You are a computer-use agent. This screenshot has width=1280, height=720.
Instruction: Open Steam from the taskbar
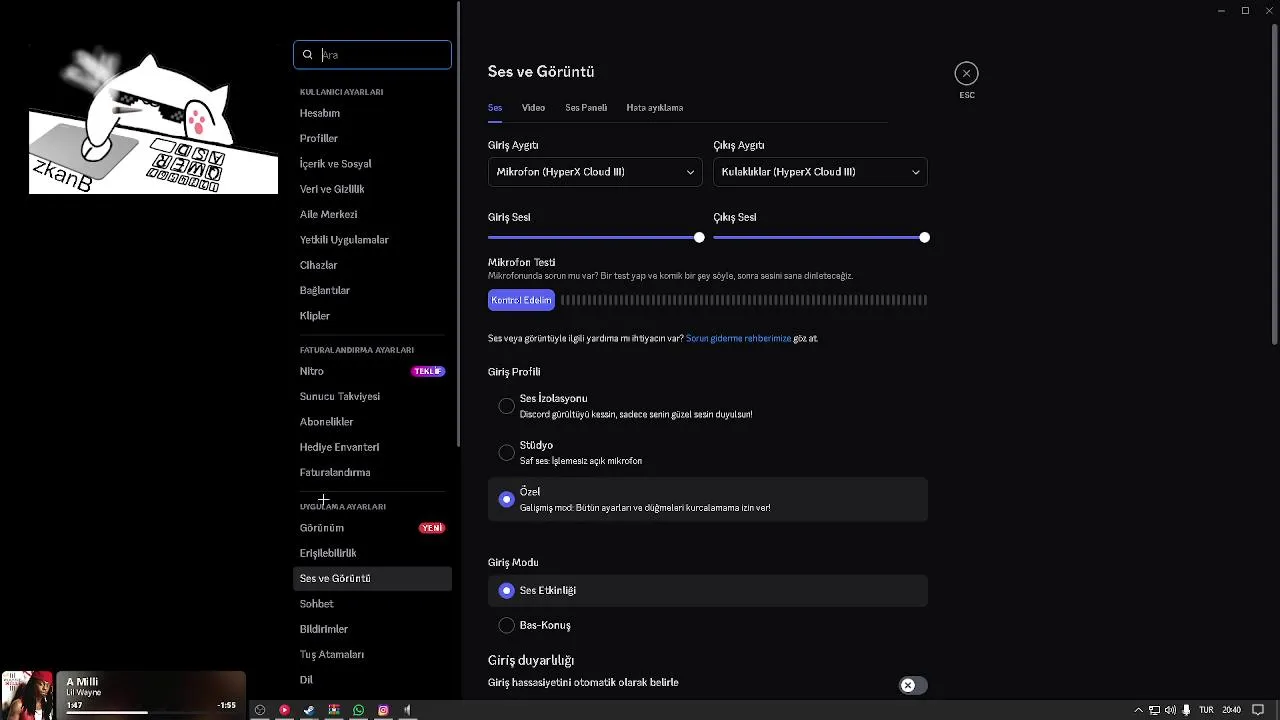pos(309,710)
